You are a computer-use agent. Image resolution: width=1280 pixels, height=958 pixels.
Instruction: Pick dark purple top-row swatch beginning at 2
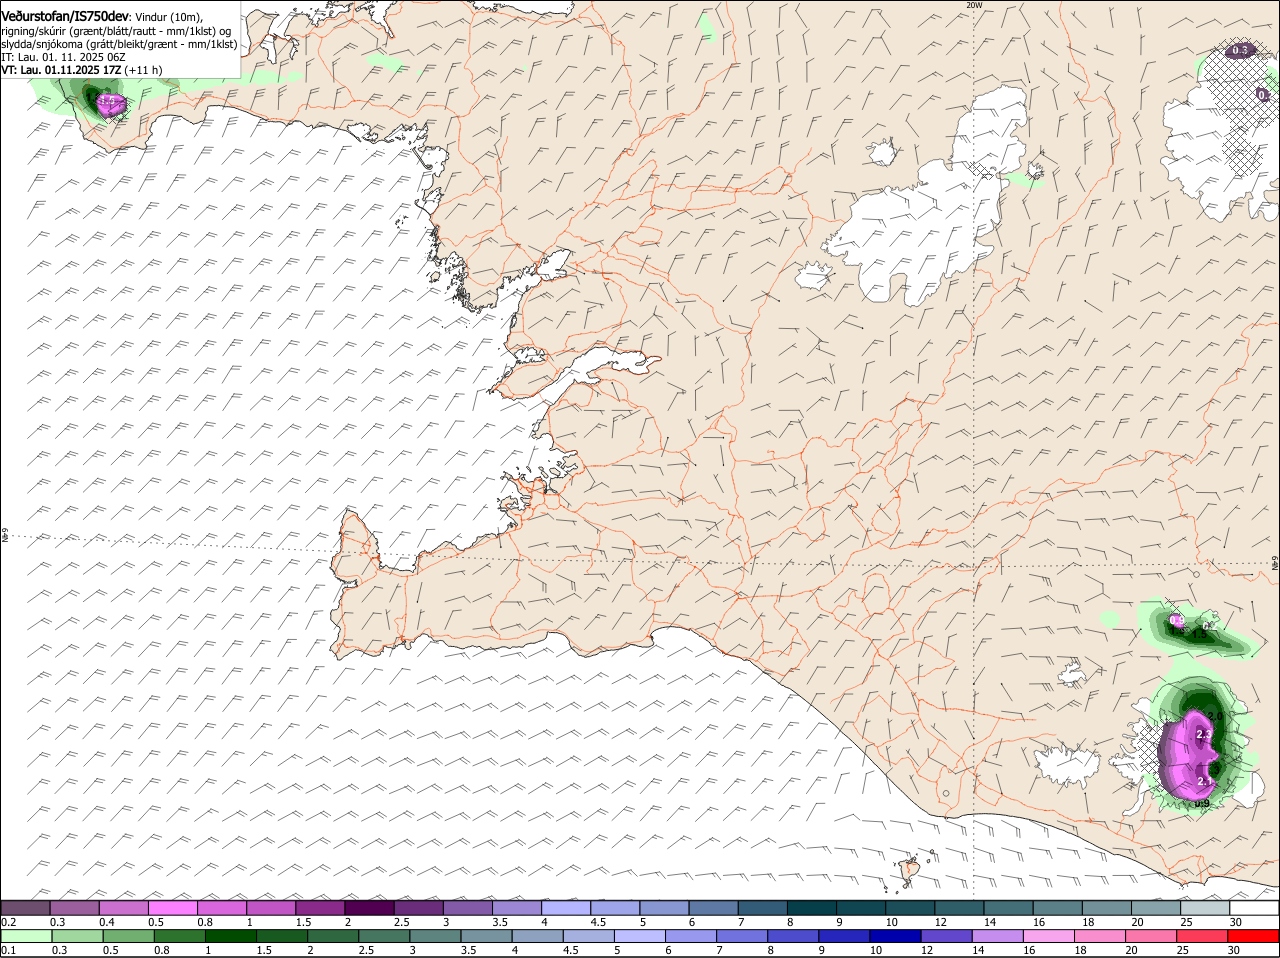pos(370,907)
